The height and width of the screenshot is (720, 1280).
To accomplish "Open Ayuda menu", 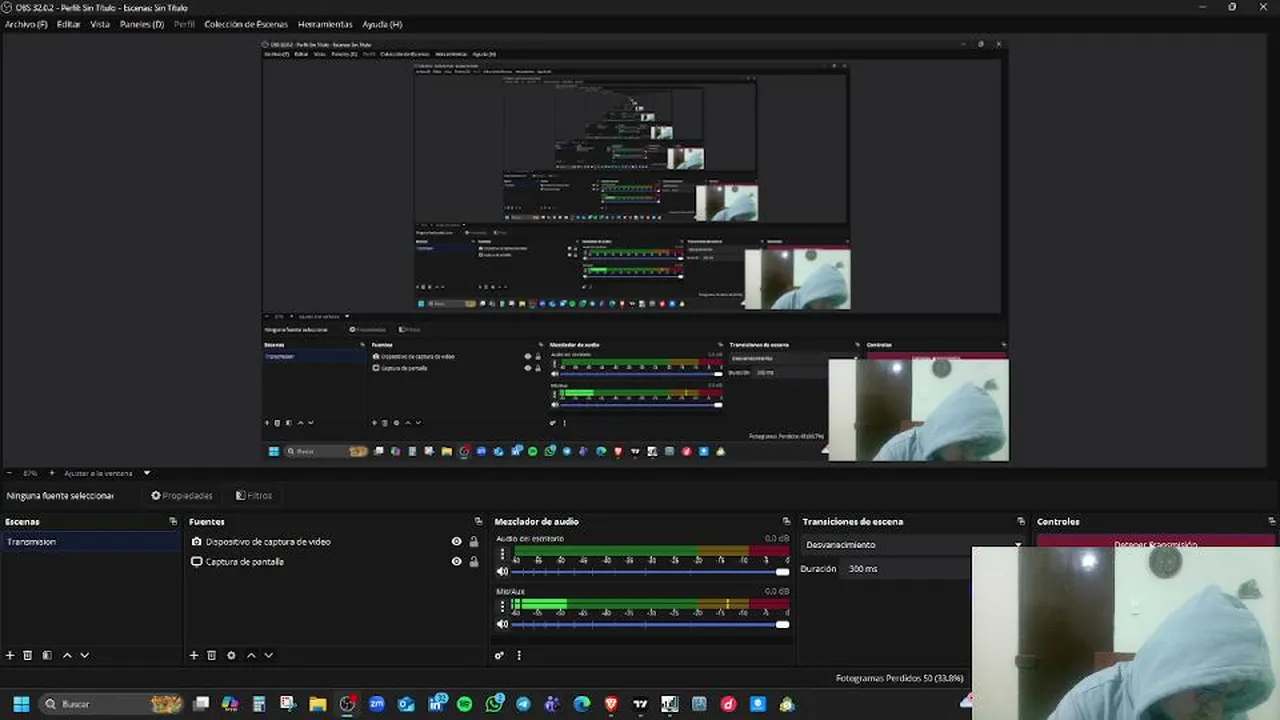I will (x=382, y=24).
